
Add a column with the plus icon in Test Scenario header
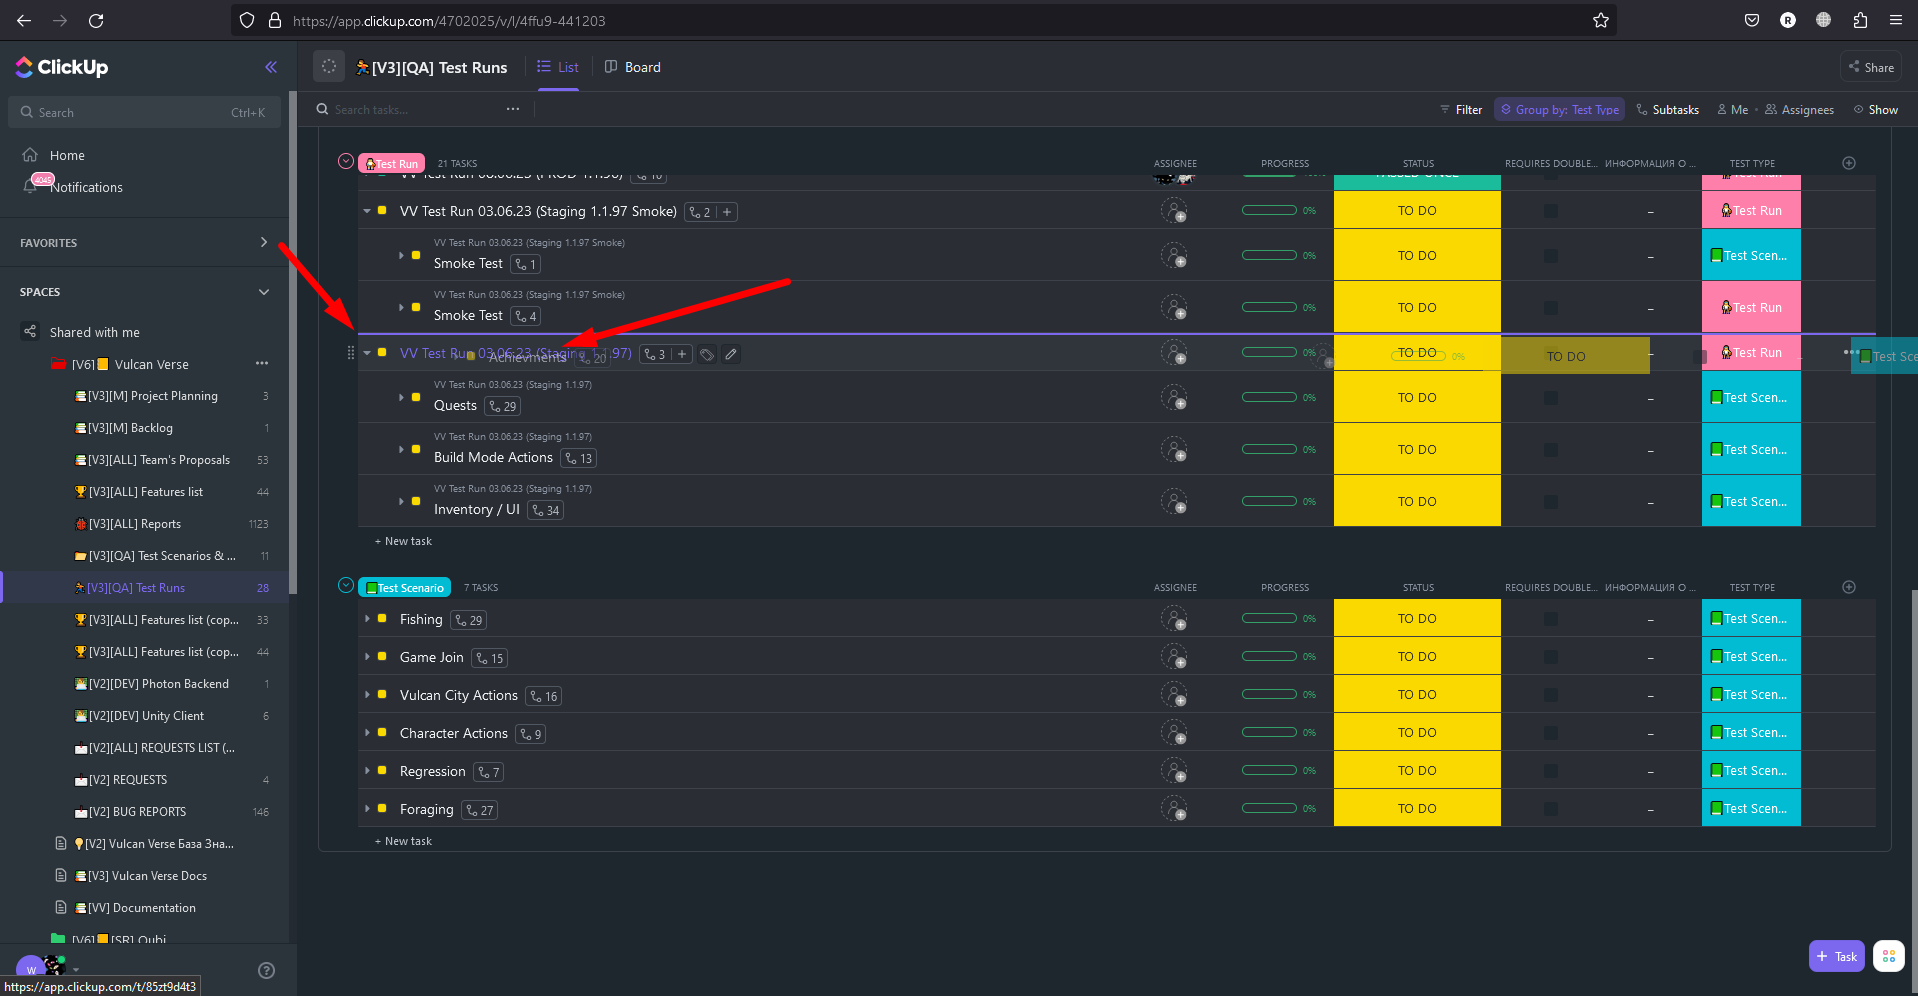click(1849, 587)
